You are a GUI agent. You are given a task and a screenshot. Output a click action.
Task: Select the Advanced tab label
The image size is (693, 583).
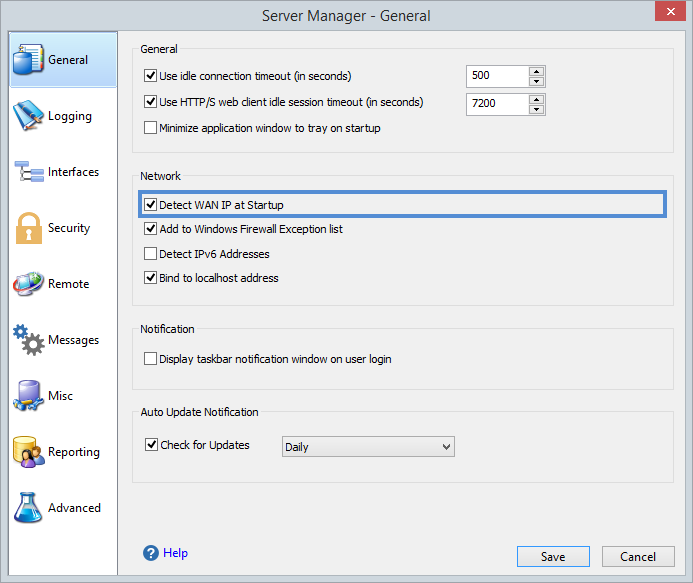[x=74, y=508]
